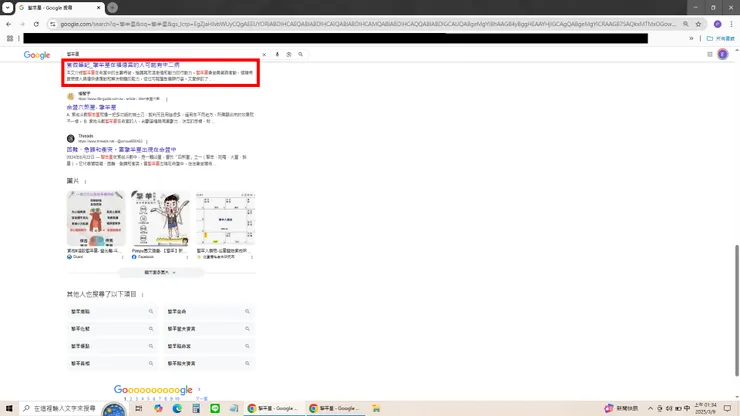Open options next to 其他人也搜尋了以下項目

point(143,295)
